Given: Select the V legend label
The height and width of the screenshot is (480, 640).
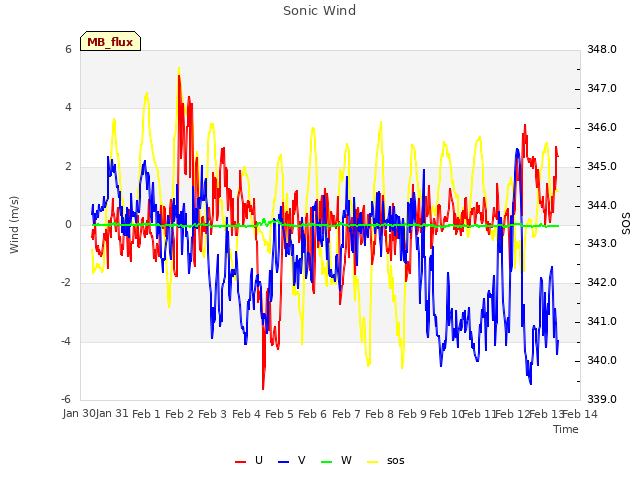Looking at the screenshot, I should pos(302,460).
